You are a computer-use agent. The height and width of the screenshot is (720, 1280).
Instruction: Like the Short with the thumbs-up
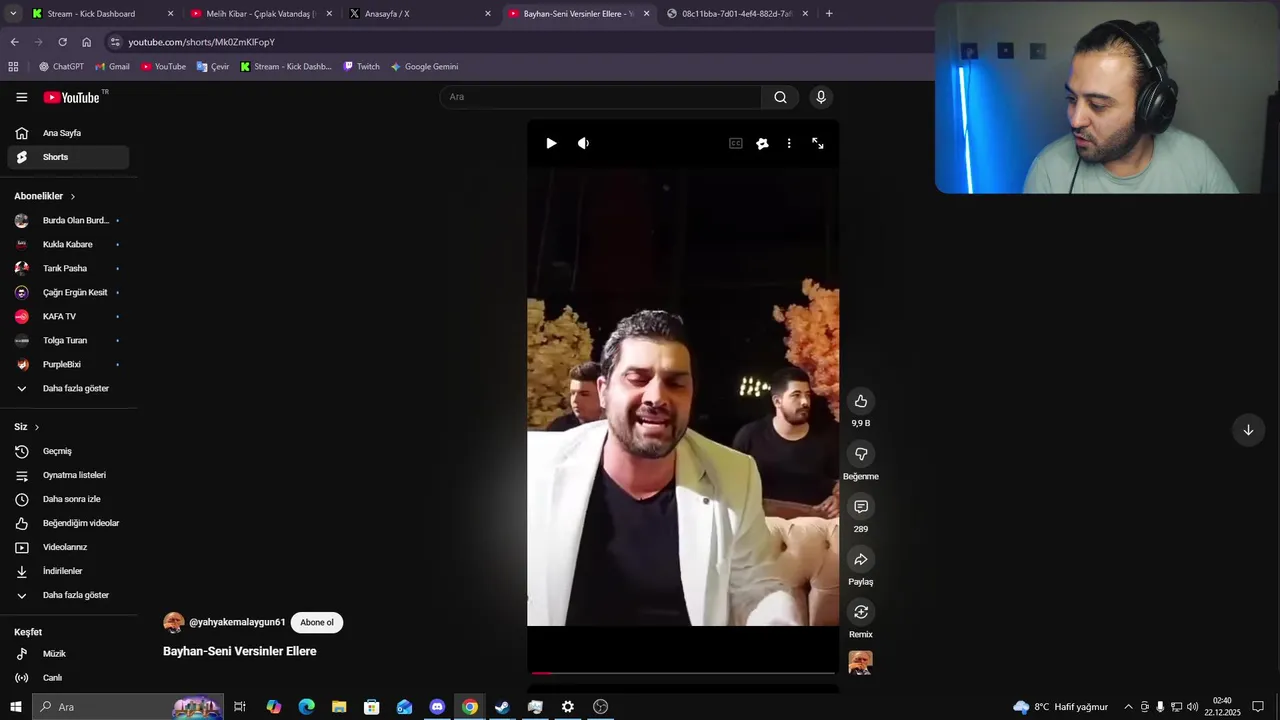(861, 401)
